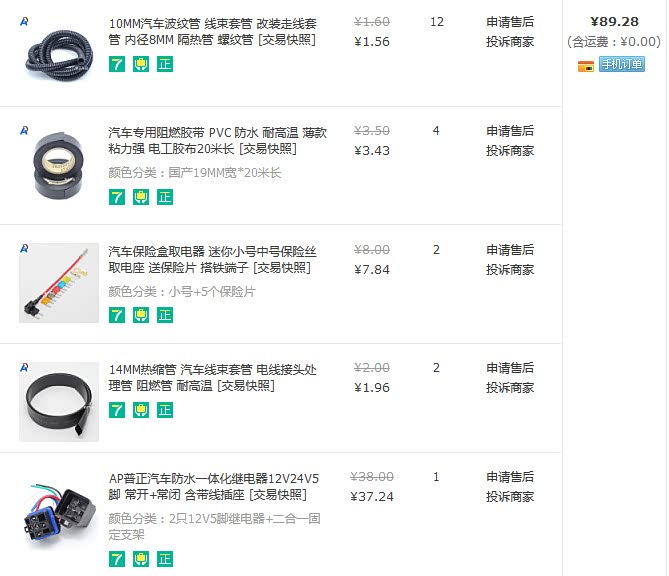Click the 正 icon under 10MM corrugated tube
This screenshot has width=669, height=576.
pos(165,64)
